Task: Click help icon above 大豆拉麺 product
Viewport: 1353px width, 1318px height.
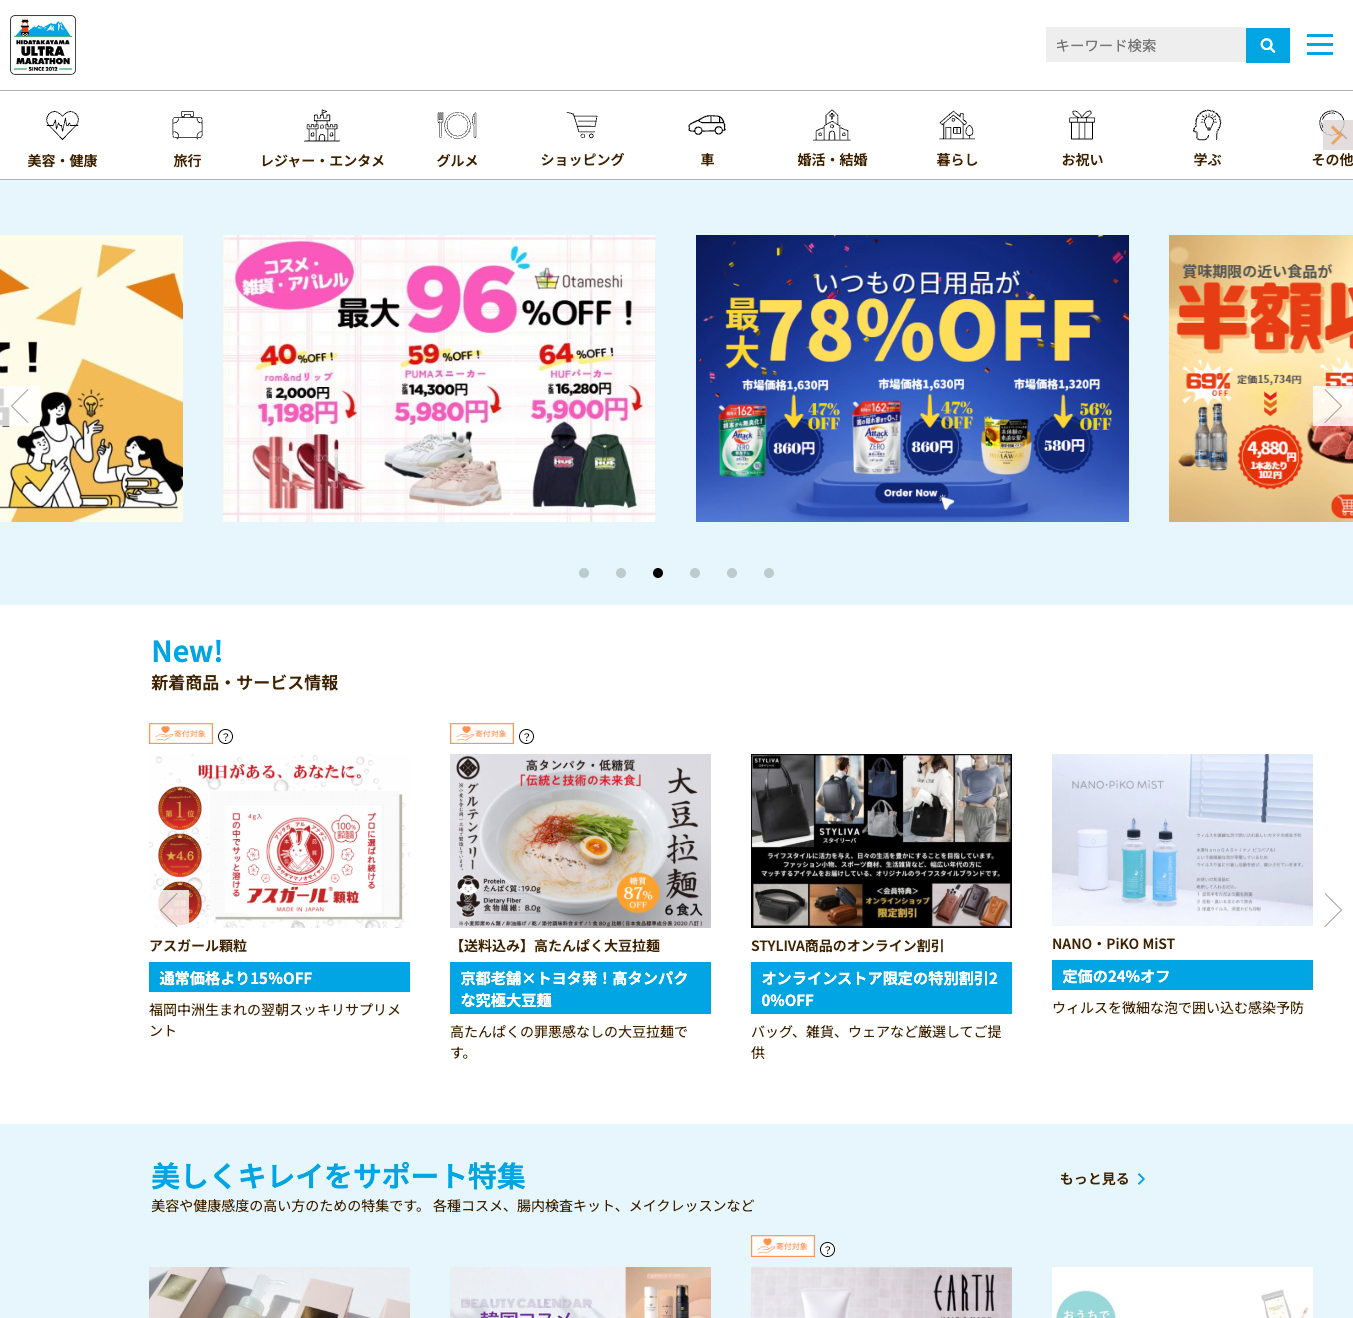Action: click(527, 736)
